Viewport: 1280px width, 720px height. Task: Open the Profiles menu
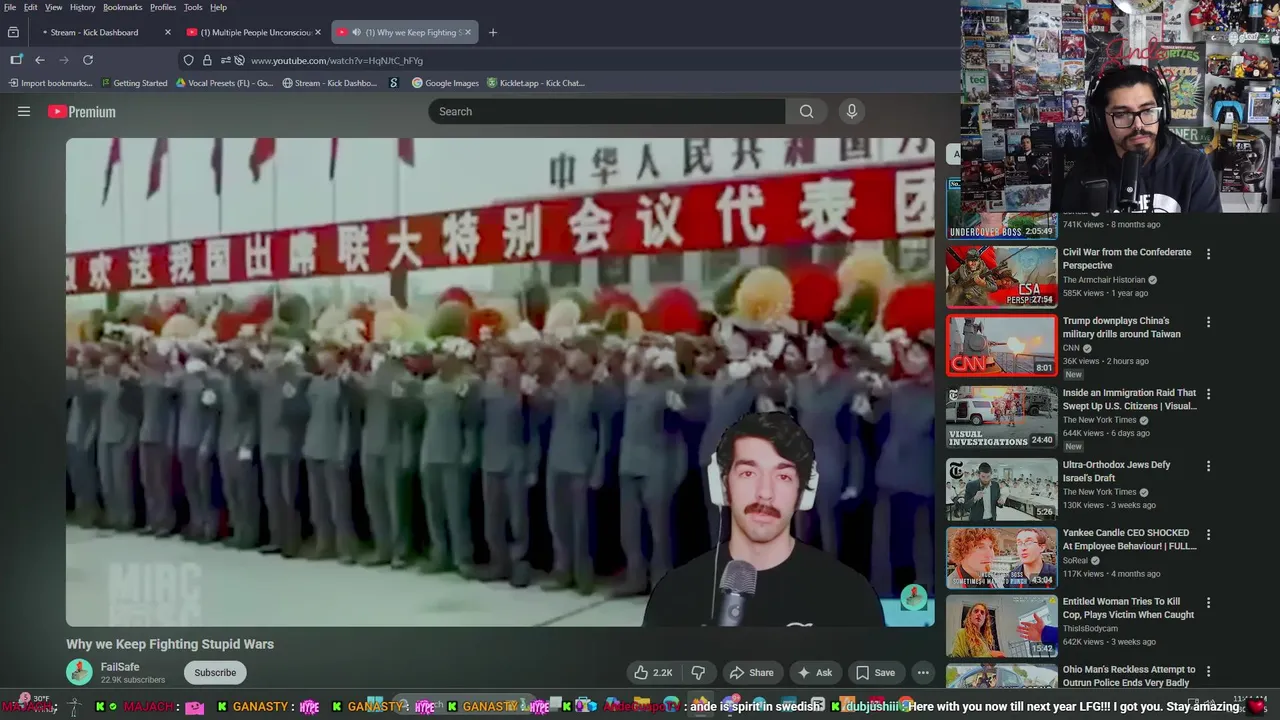pos(163,7)
